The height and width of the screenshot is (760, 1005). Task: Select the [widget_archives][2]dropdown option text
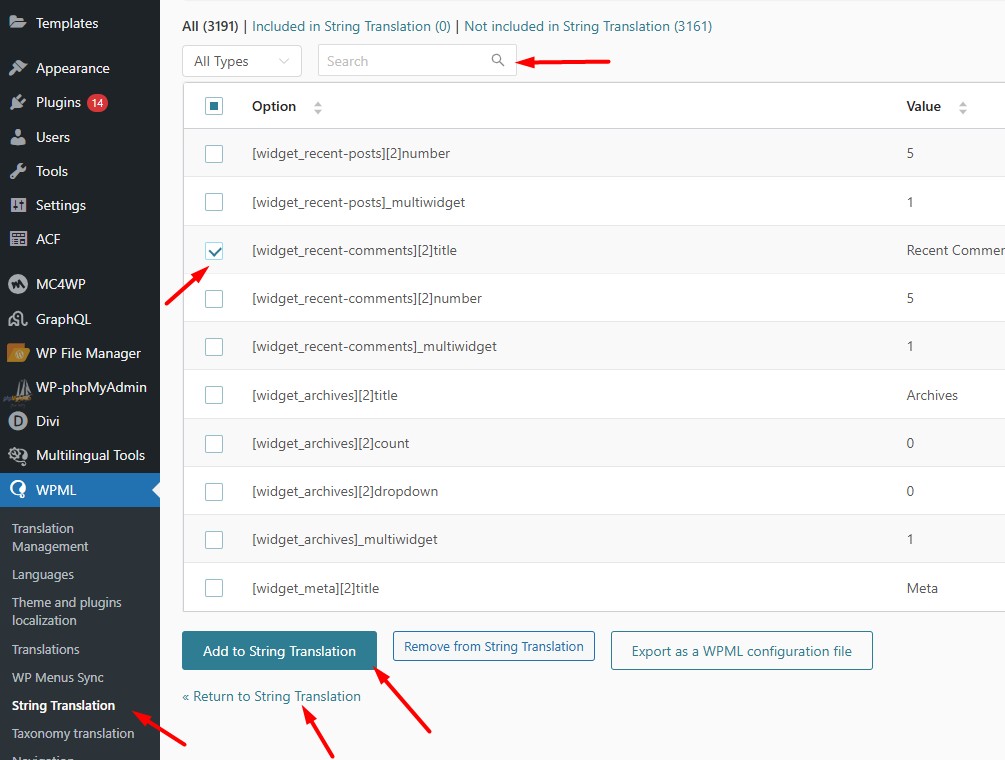[345, 492]
